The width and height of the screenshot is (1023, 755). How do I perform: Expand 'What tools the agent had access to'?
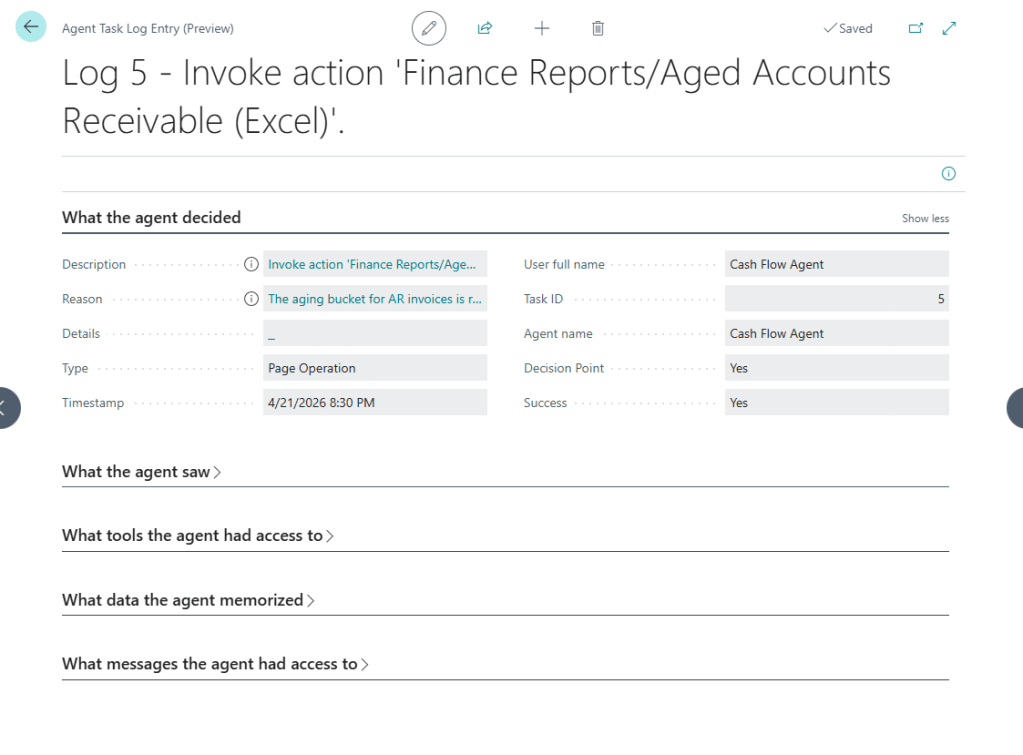197,536
